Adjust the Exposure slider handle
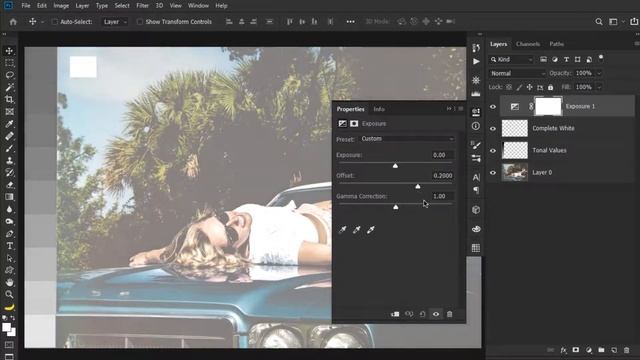The width and height of the screenshot is (640, 360). coord(395,166)
